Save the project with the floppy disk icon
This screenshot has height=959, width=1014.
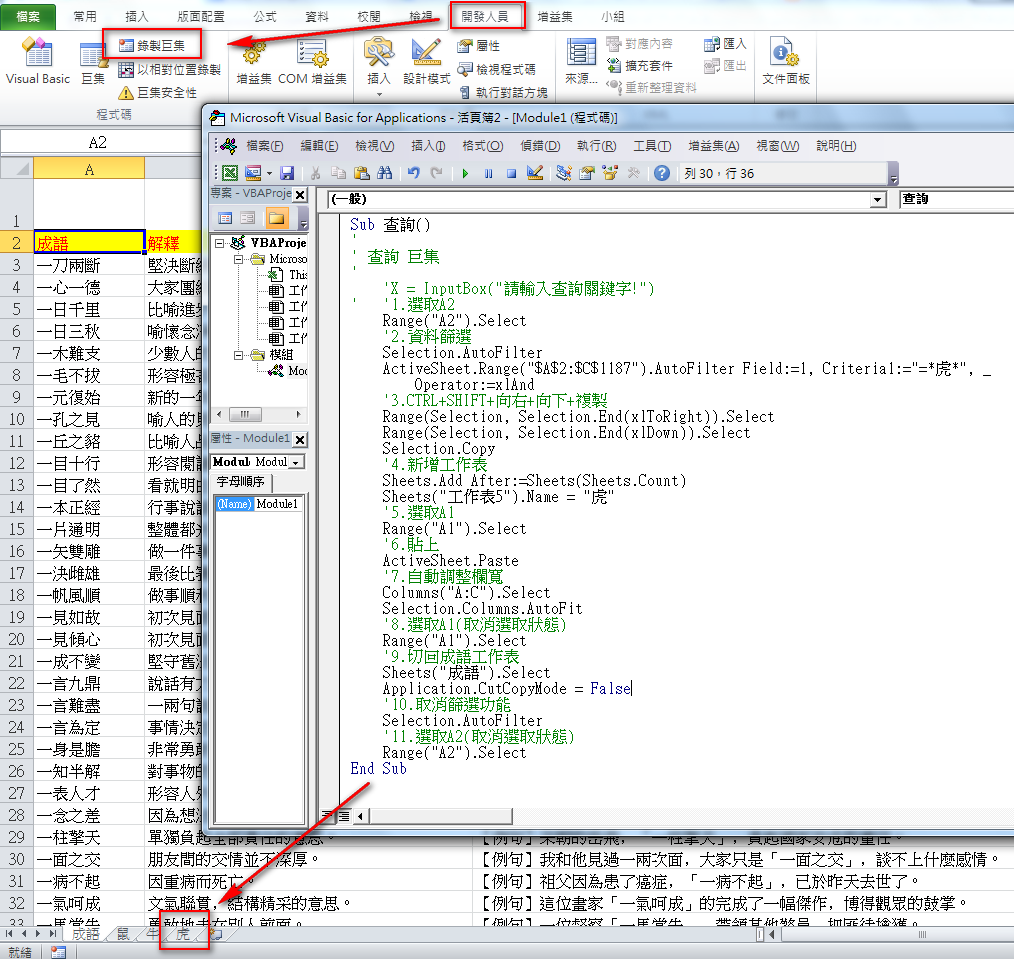(287, 173)
